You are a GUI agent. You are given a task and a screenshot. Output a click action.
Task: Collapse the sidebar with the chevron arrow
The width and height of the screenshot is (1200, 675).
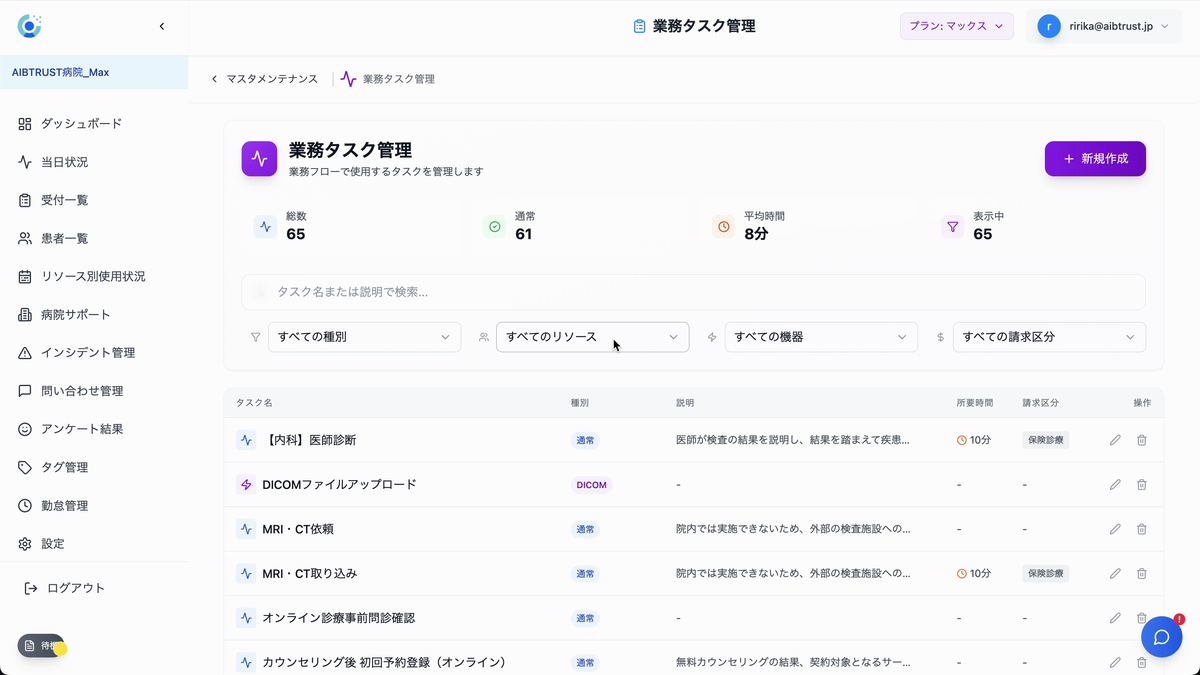point(162,26)
